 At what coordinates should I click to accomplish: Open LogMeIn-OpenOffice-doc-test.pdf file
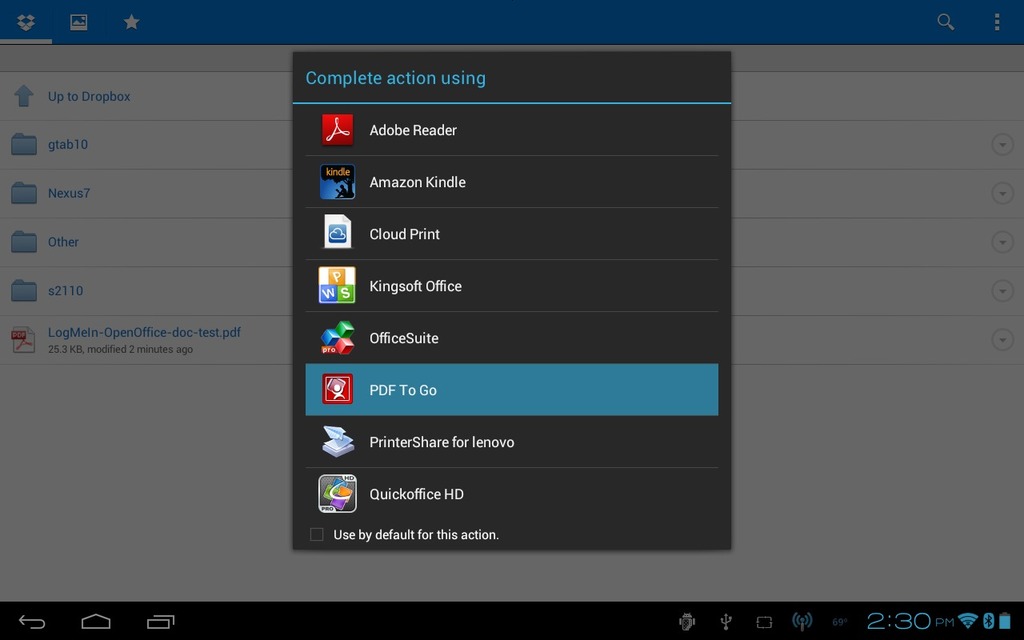click(x=144, y=332)
